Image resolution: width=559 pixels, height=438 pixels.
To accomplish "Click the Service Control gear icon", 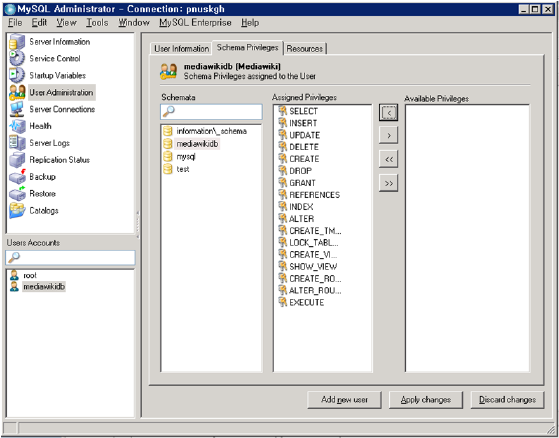I will click(x=17, y=58).
